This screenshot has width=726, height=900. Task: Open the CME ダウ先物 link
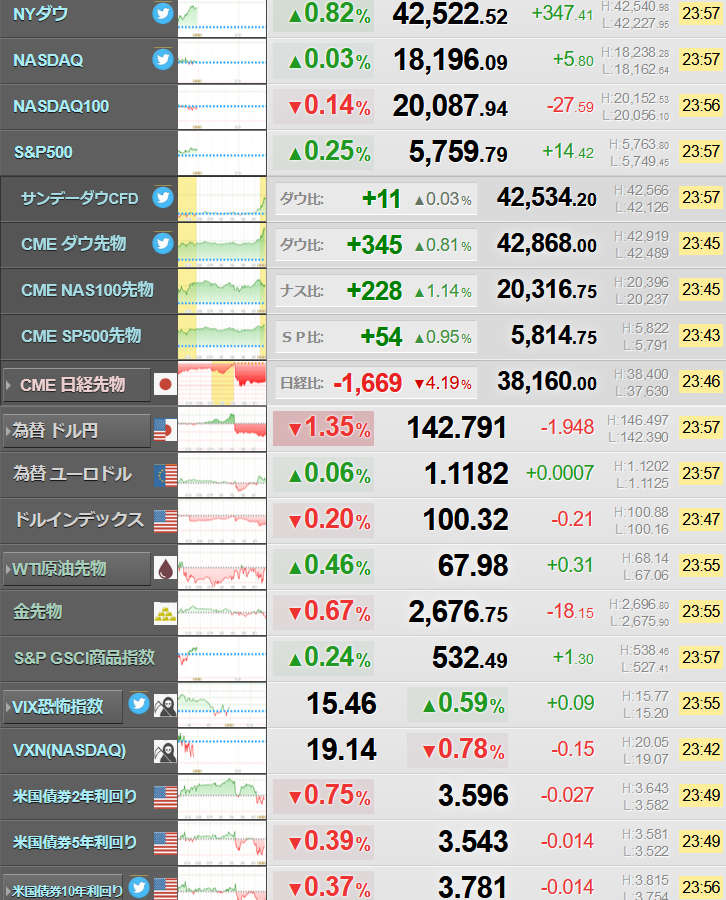(x=73, y=244)
